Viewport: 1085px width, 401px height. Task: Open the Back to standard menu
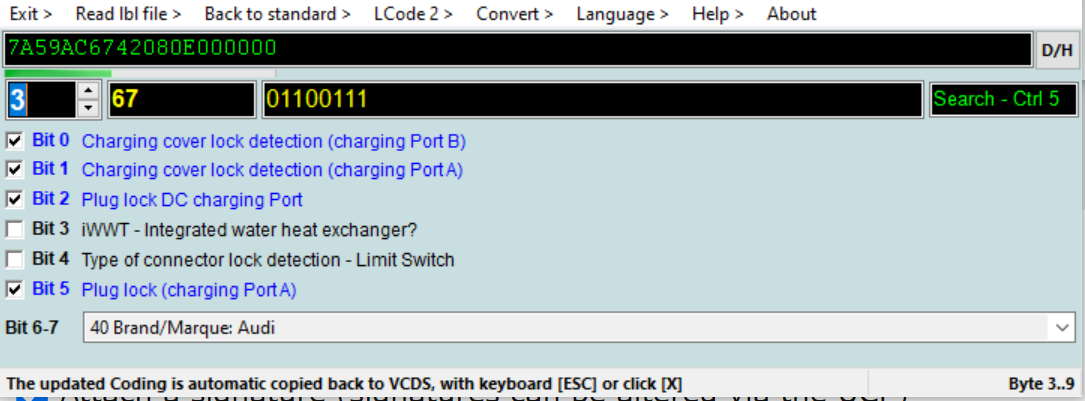[x=277, y=14]
